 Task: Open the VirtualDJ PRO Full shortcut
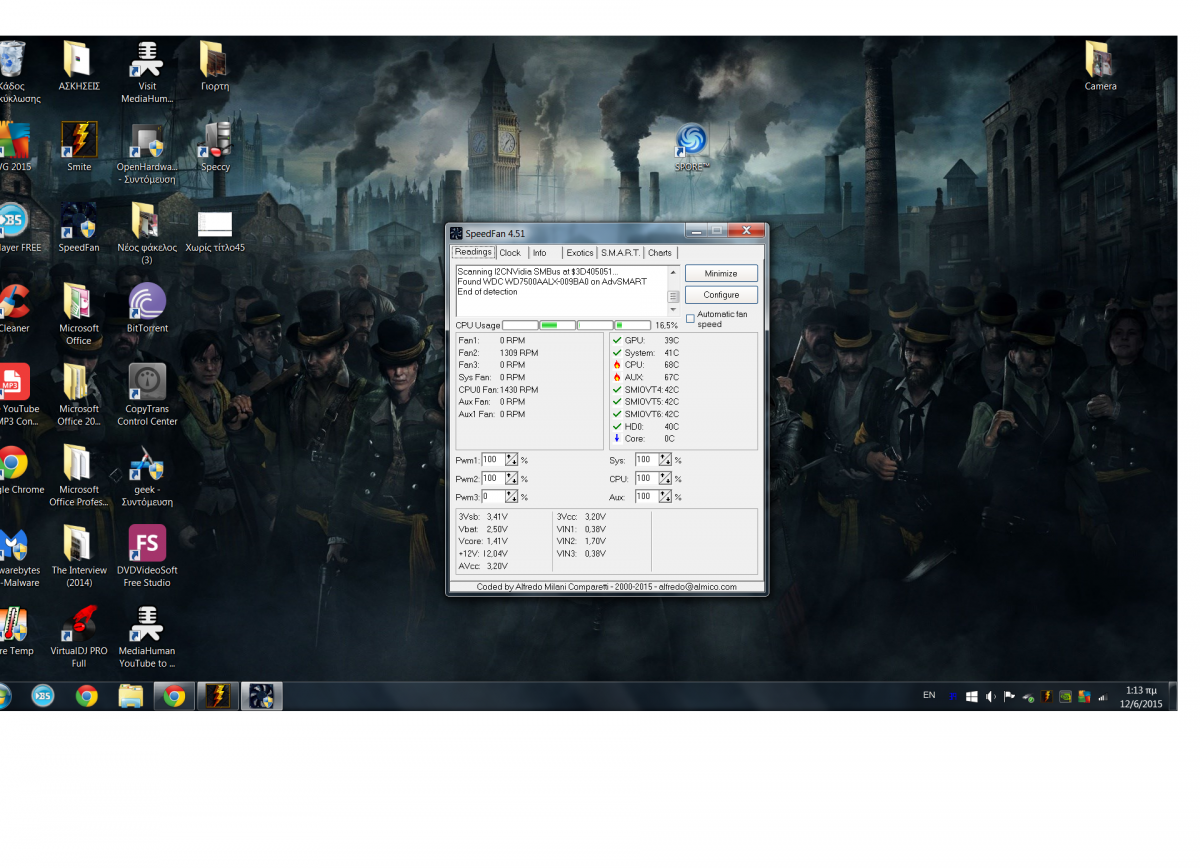click(79, 637)
